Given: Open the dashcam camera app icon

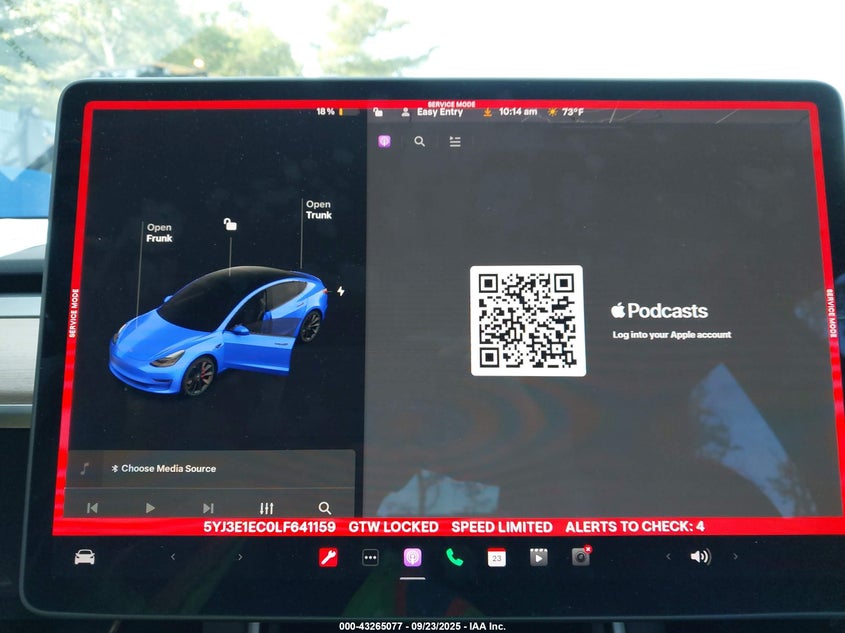Looking at the screenshot, I should (x=580, y=556).
